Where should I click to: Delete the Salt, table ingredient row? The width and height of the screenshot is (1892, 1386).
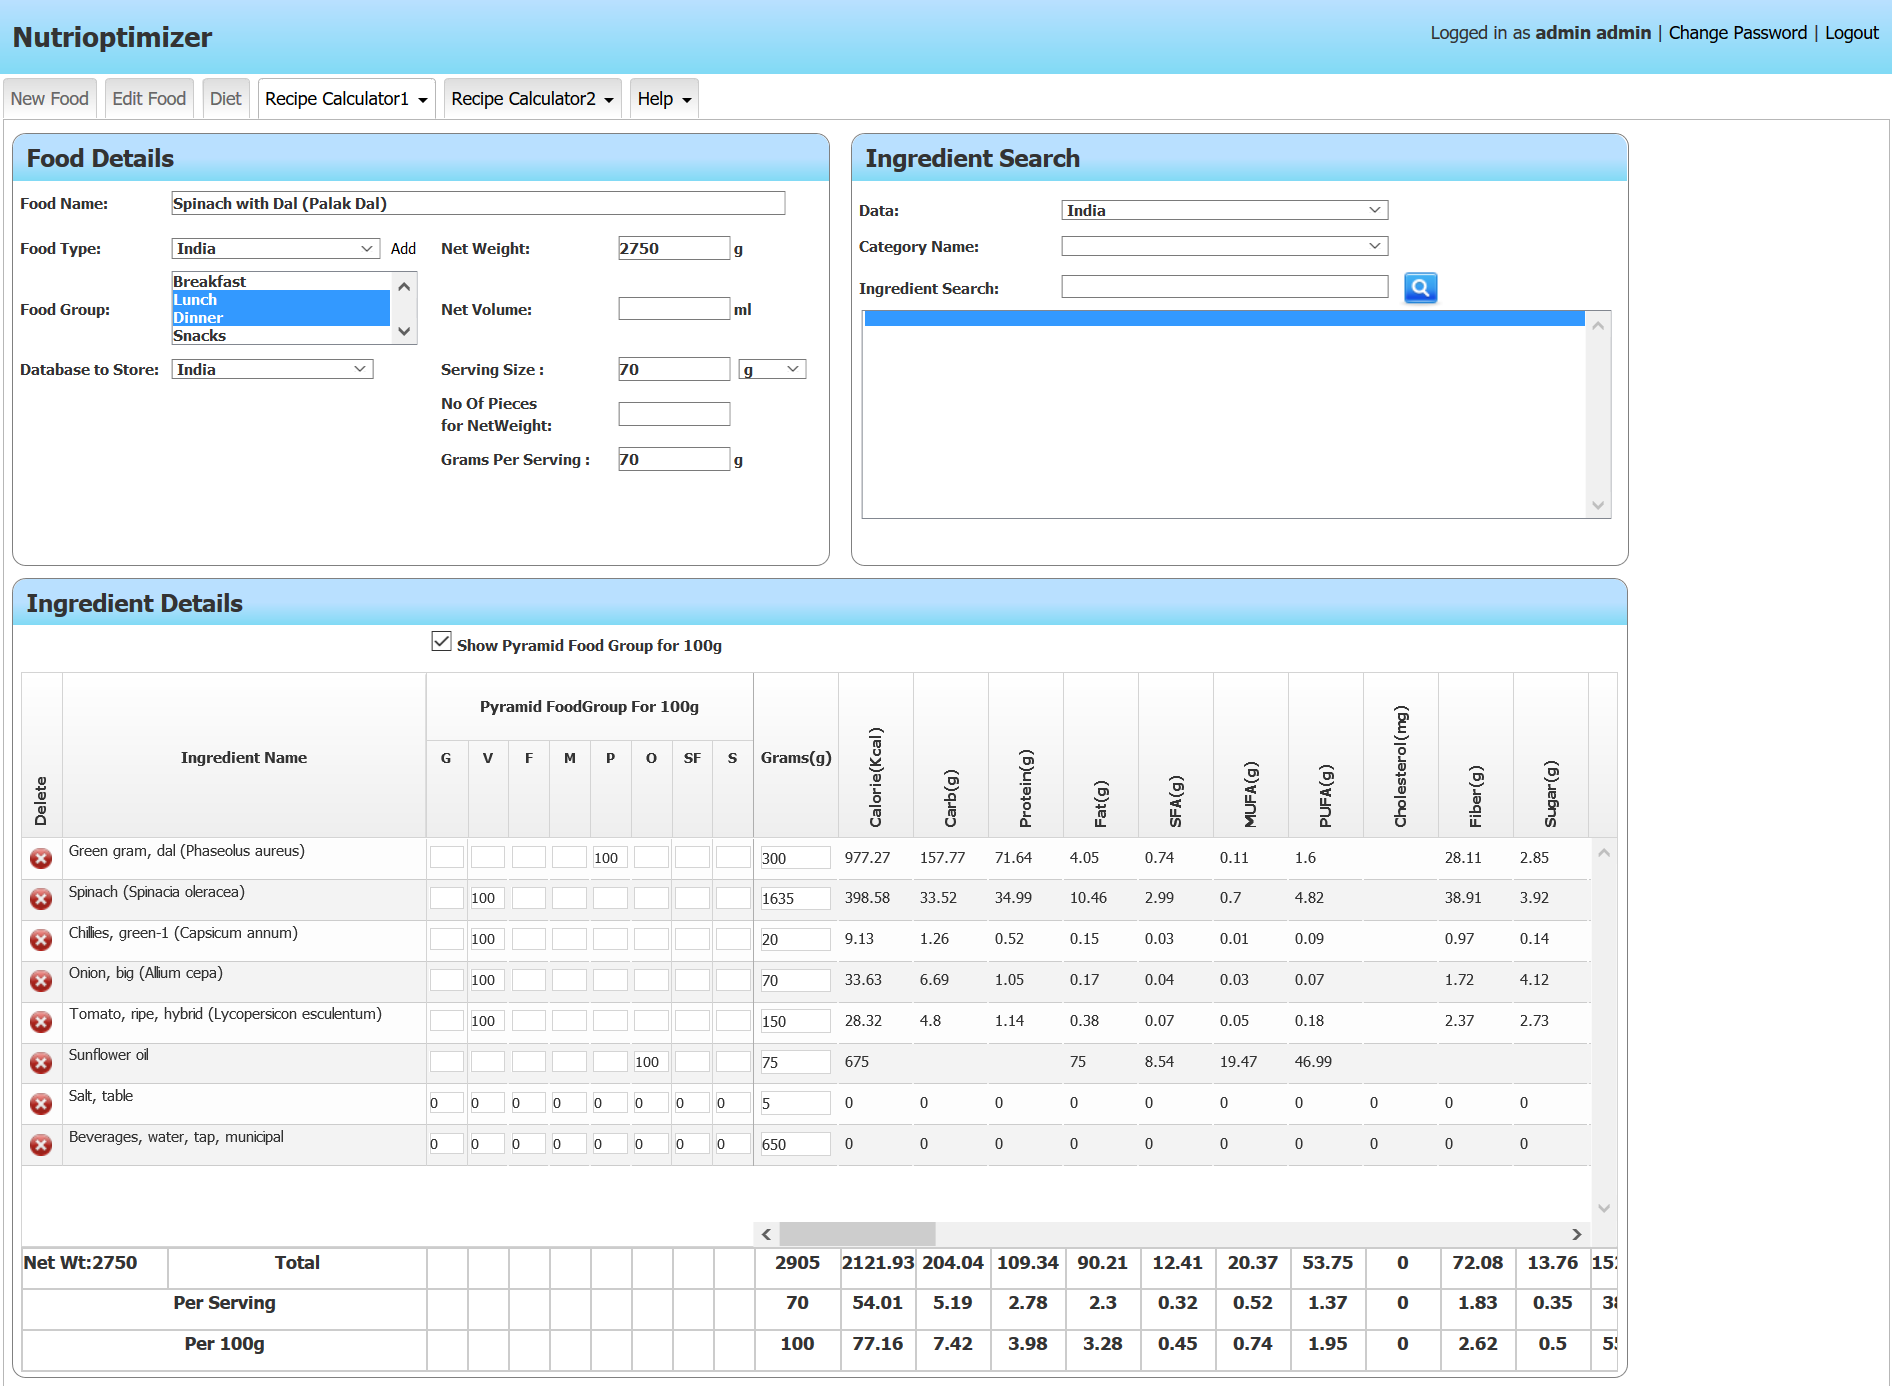41,1104
